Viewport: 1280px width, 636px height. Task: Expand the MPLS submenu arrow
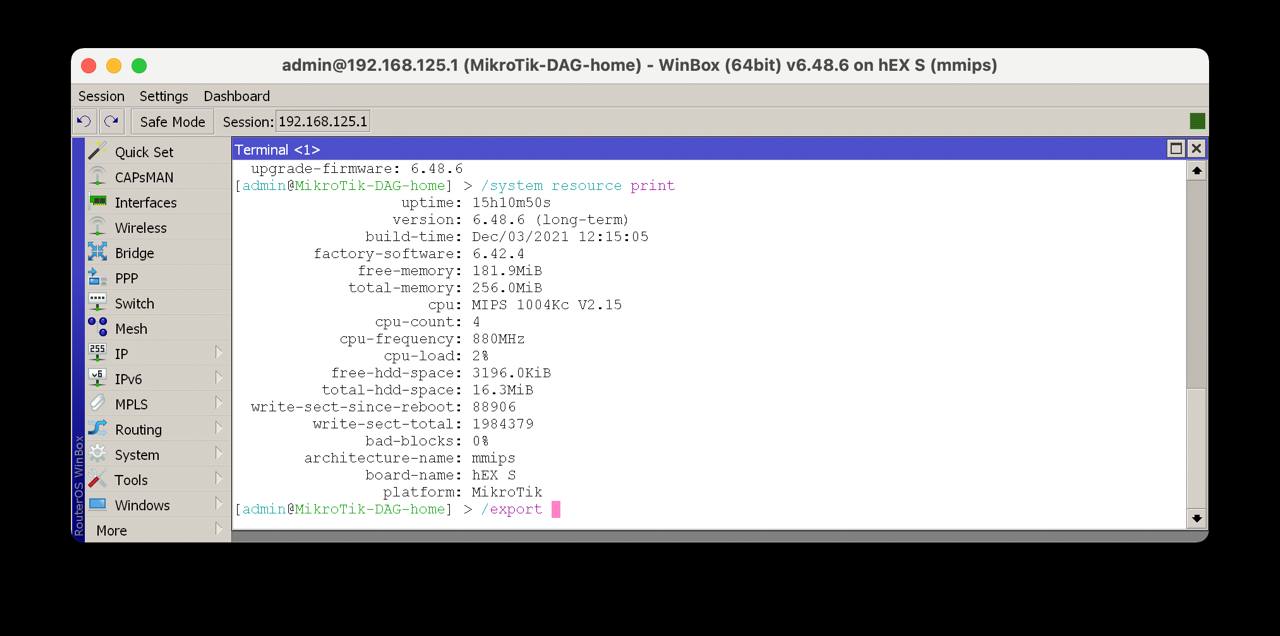click(x=219, y=403)
